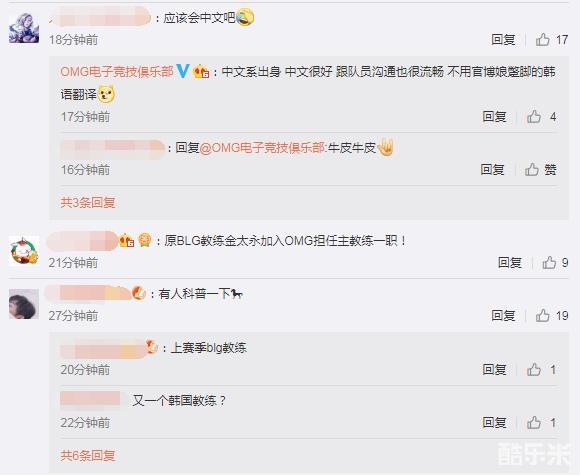Like the 有人科普一下 comment with 19 likes

click(x=543, y=316)
